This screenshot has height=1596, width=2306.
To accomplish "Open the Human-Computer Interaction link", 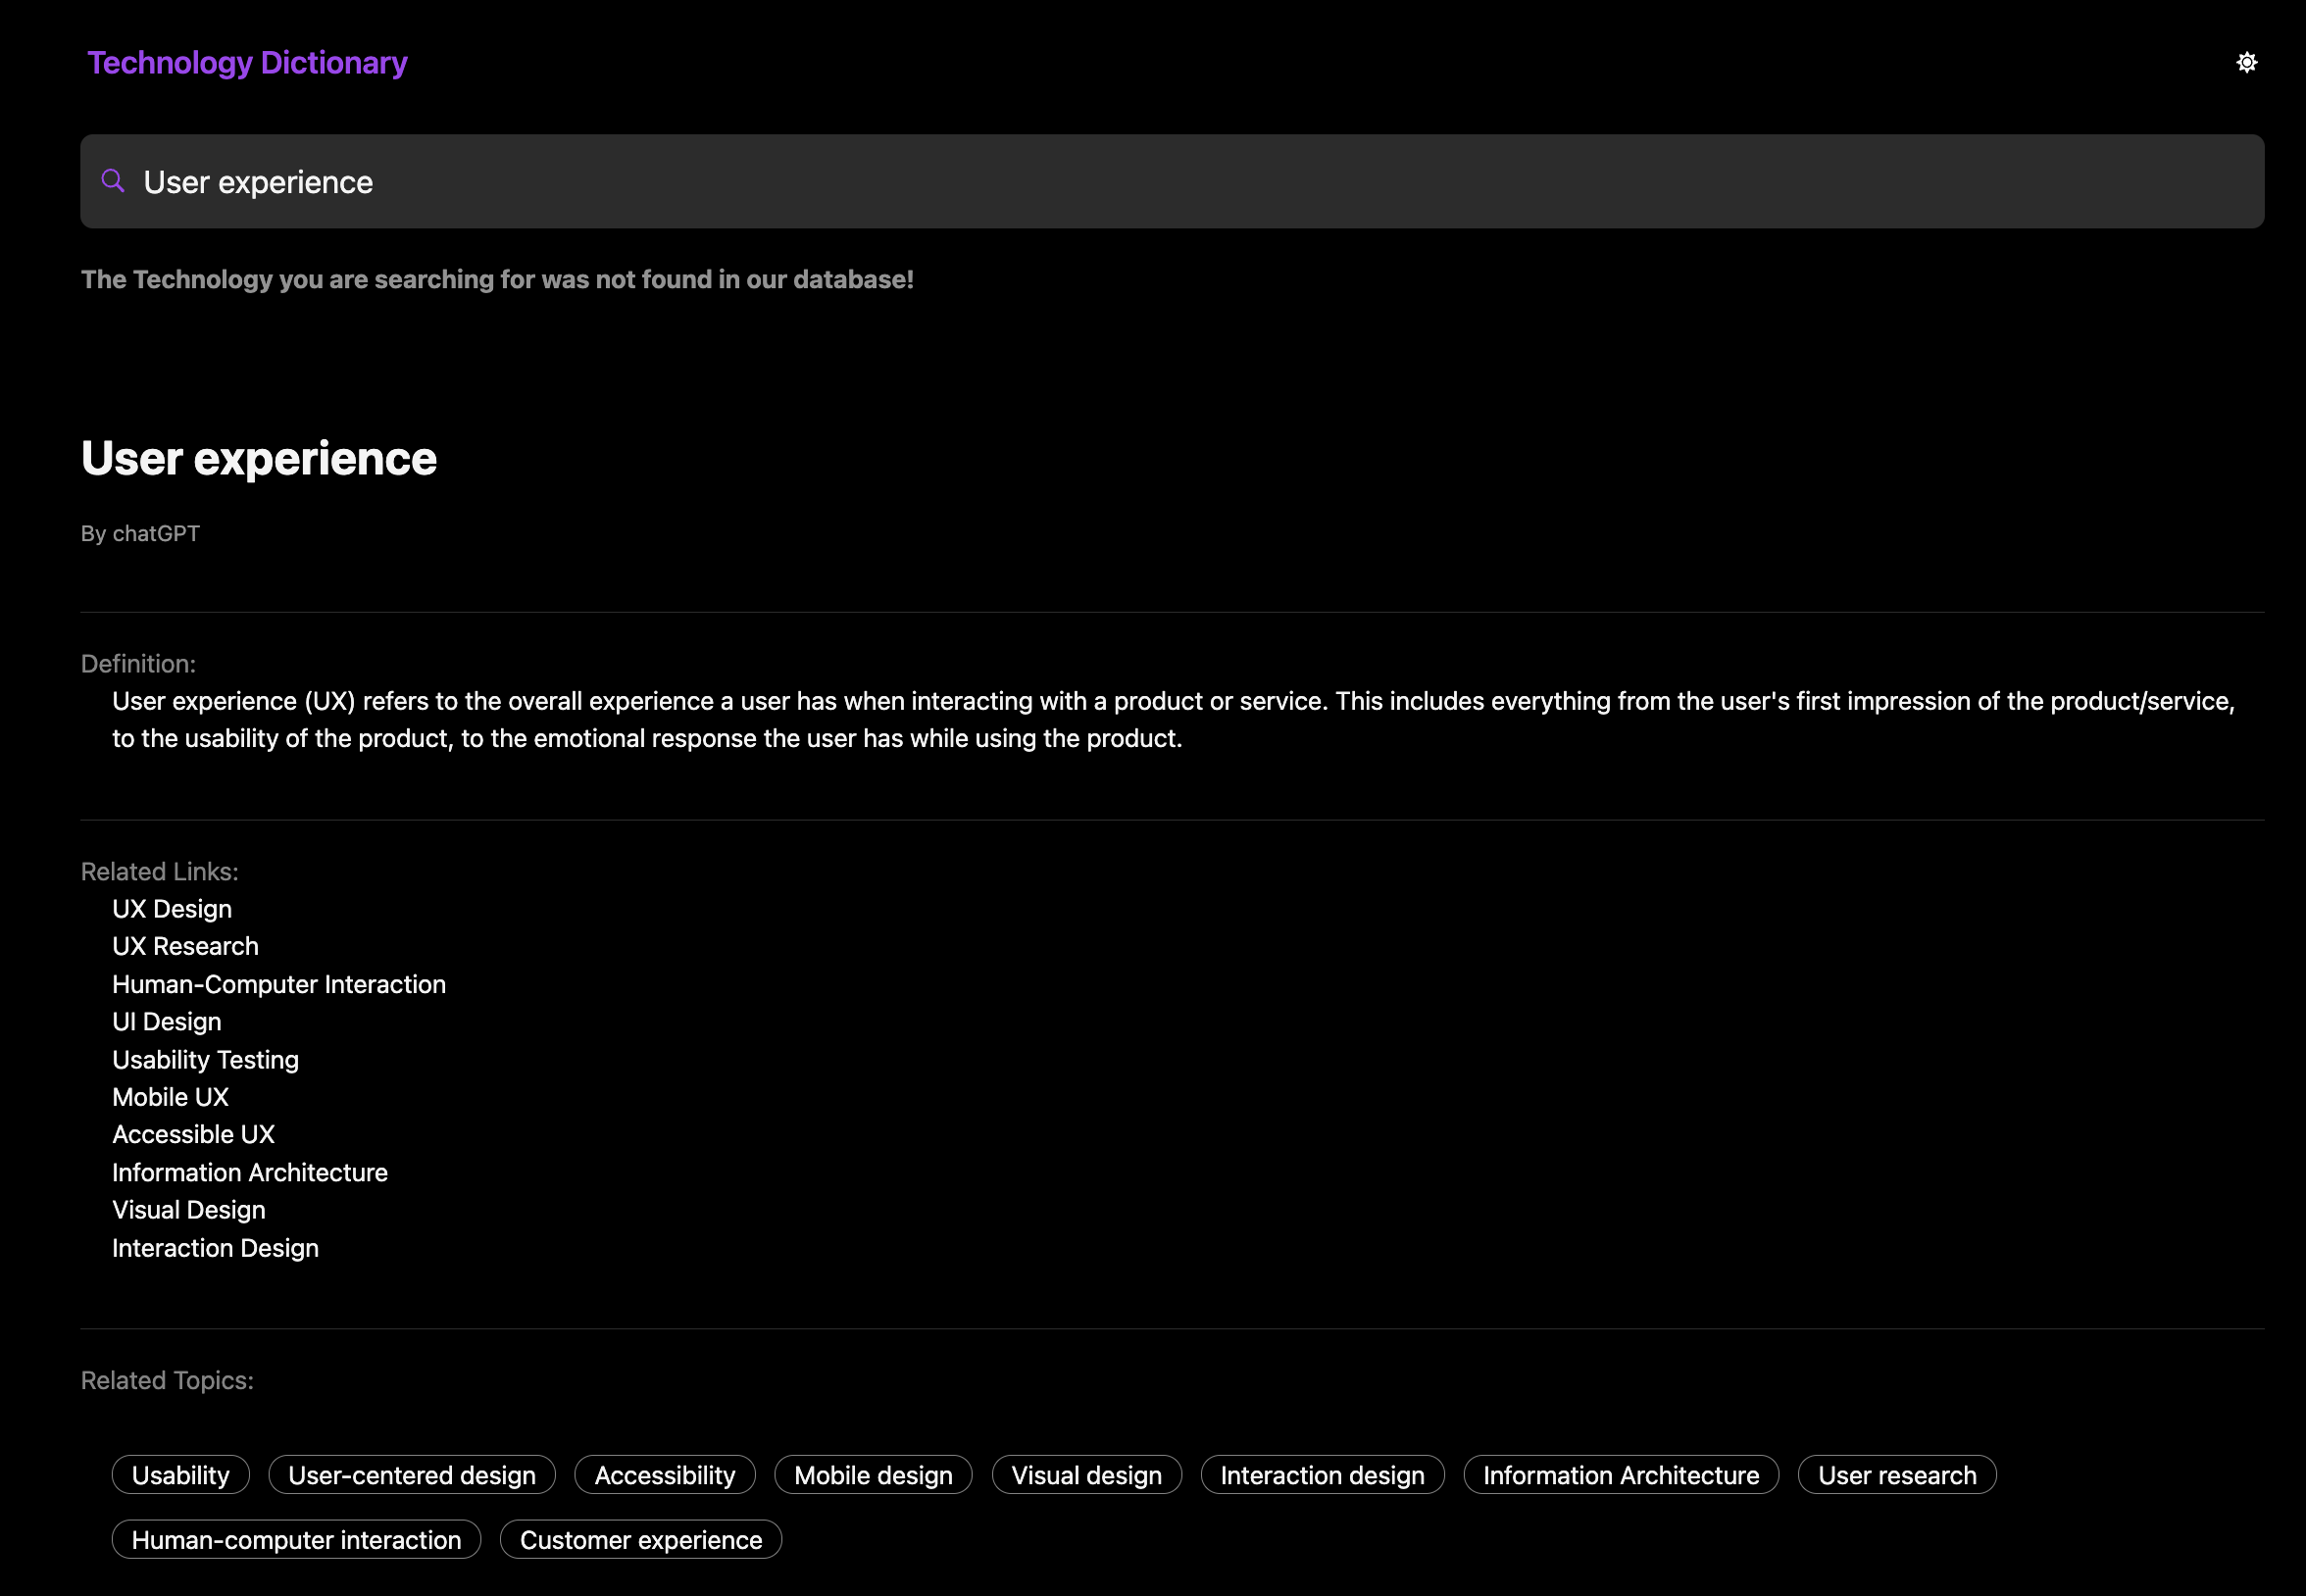I will click(278, 984).
